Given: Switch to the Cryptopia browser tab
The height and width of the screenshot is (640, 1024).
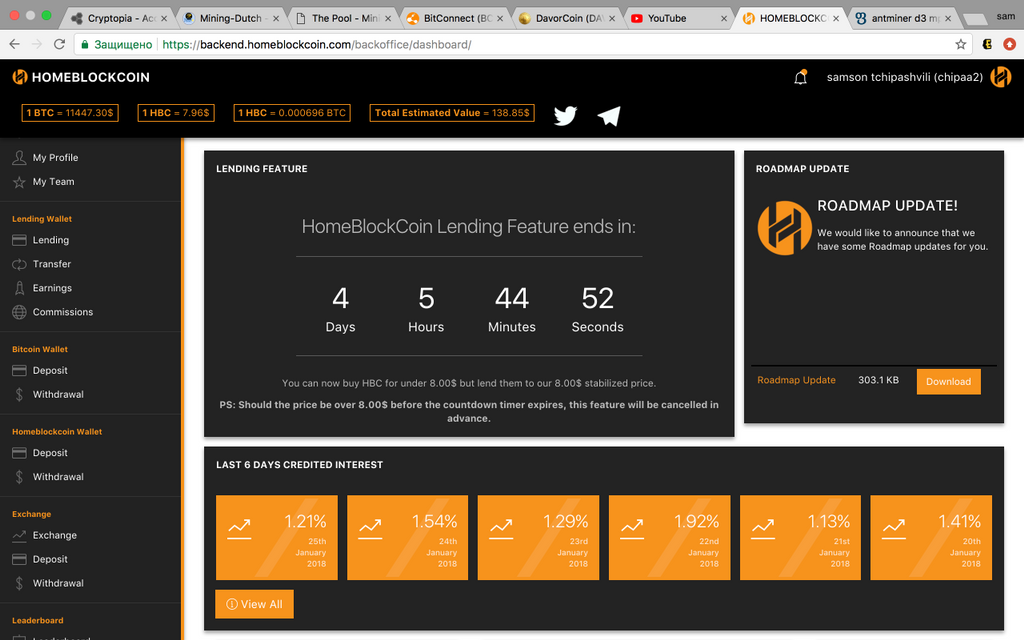Looking at the screenshot, I should point(118,18).
